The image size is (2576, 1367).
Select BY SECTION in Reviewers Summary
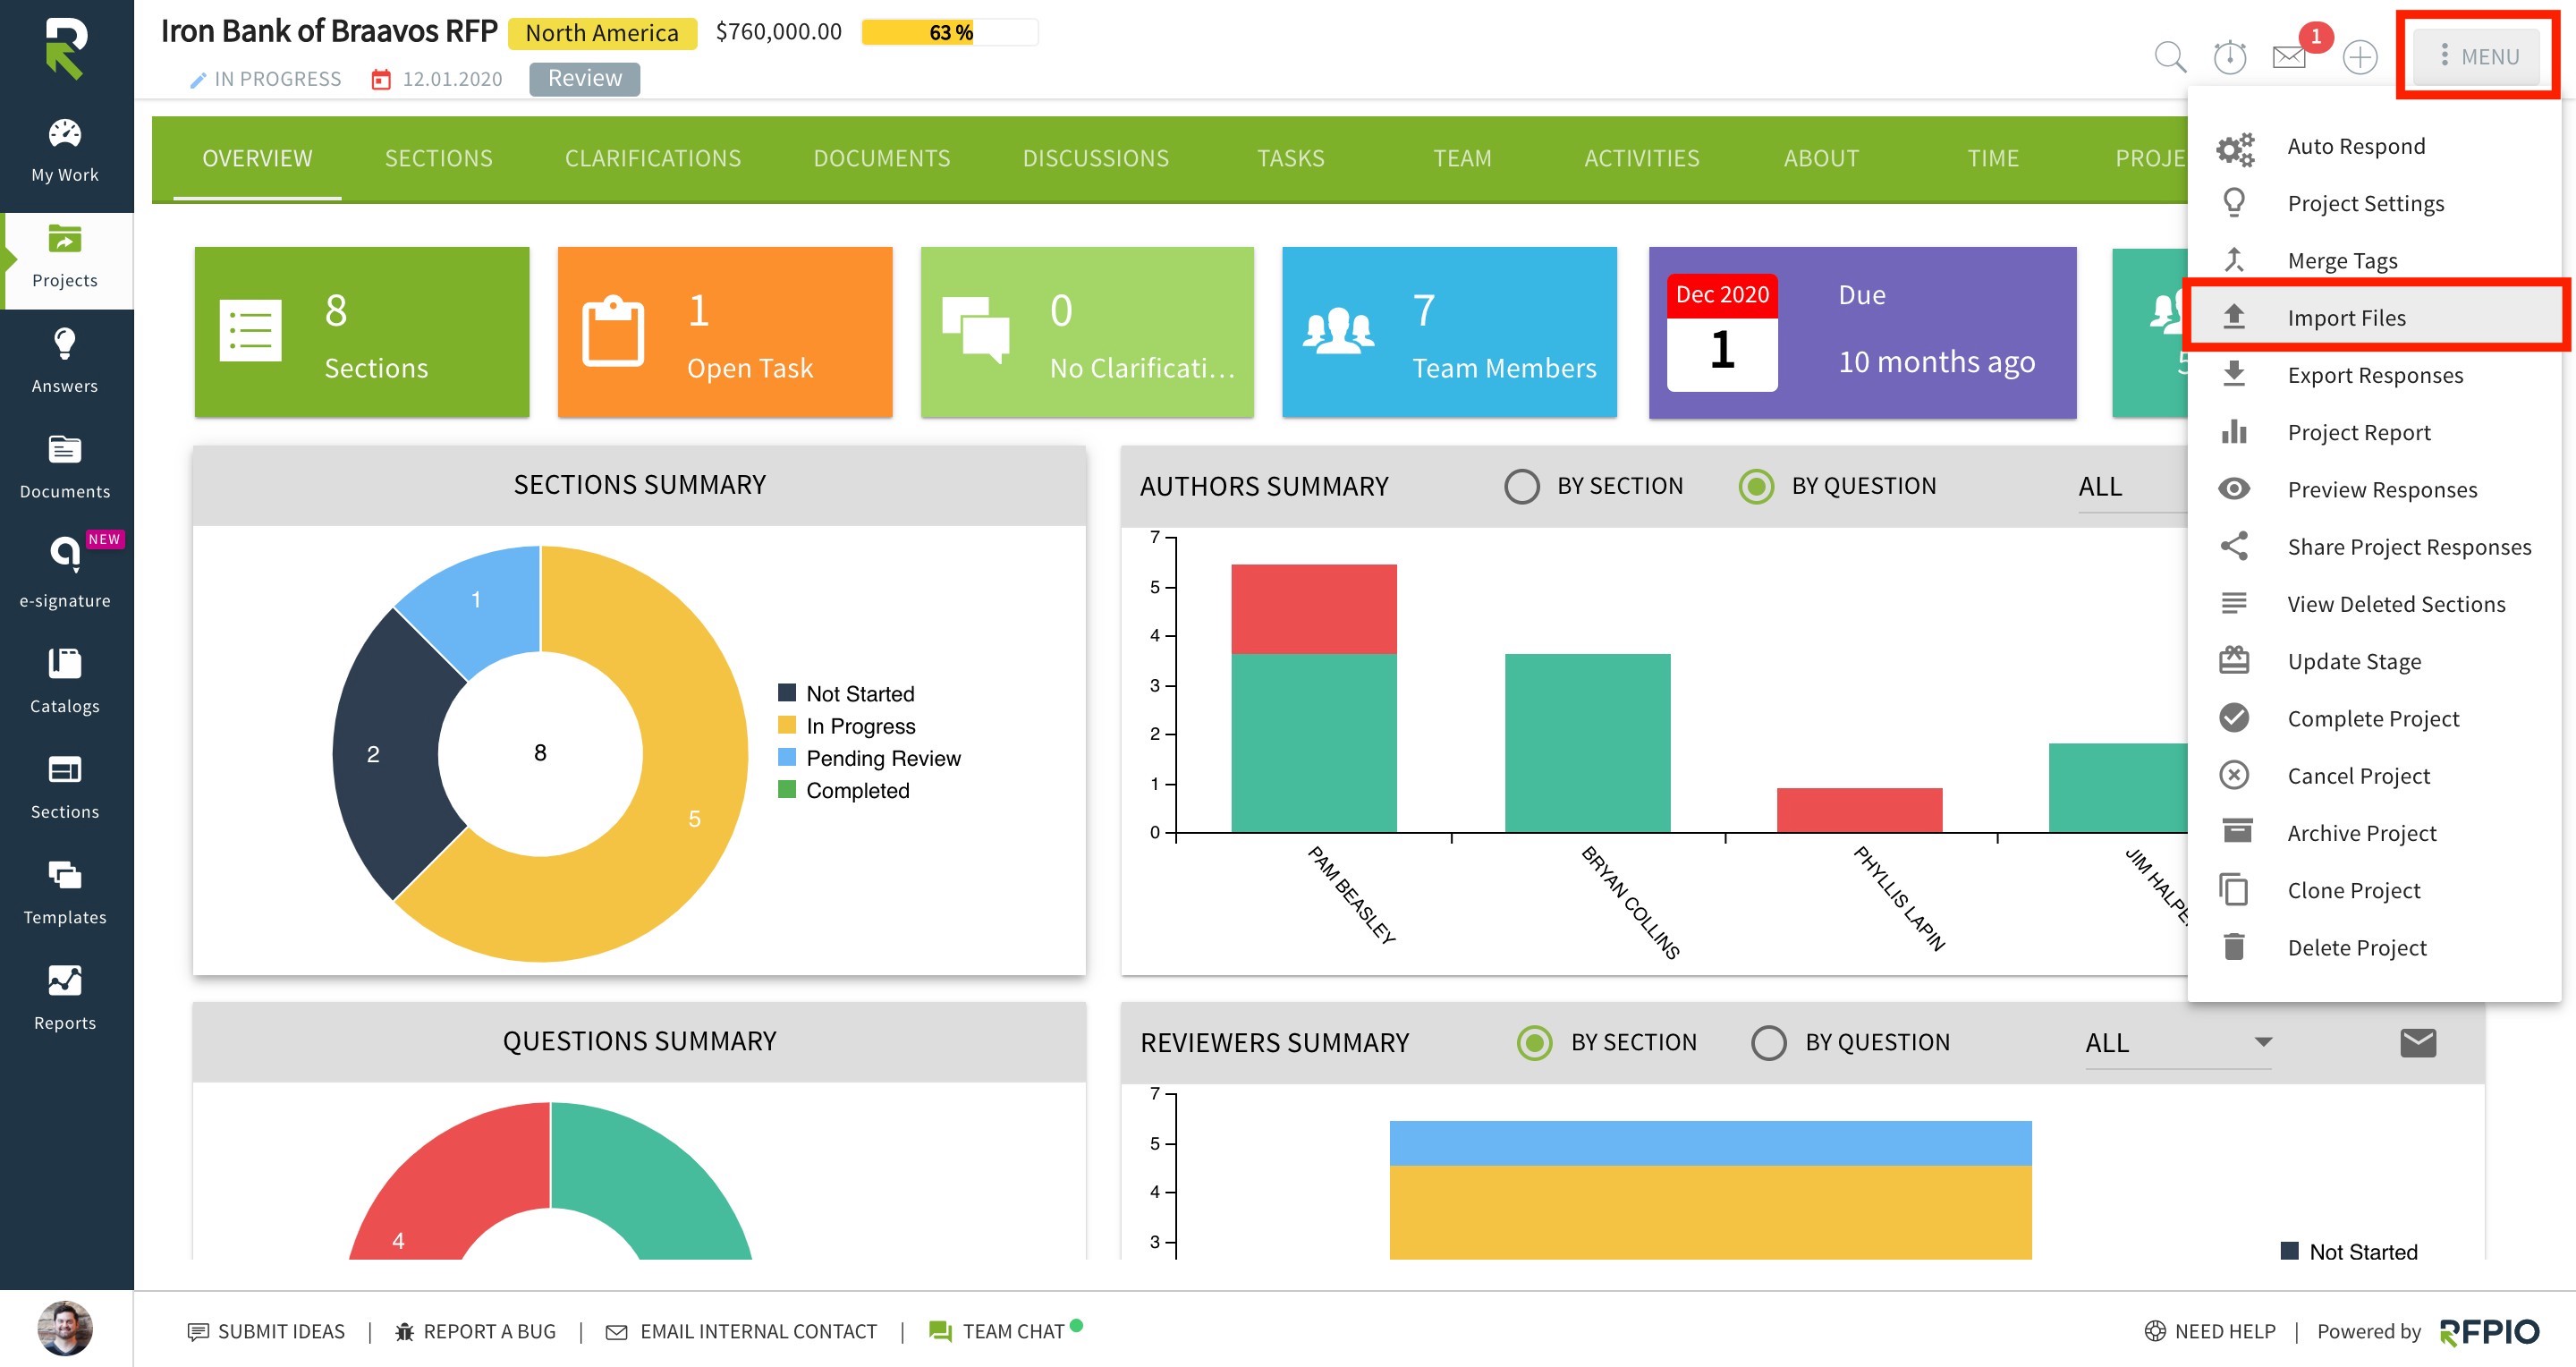pyautogui.click(x=1534, y=1042)
